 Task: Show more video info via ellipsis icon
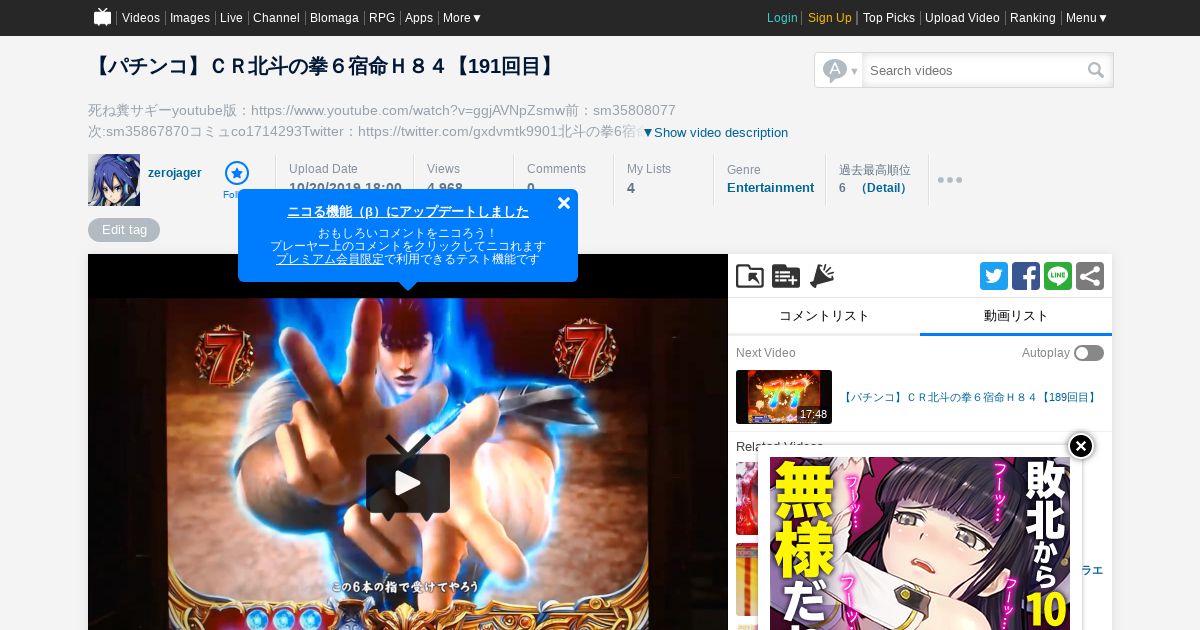point(950,180)
